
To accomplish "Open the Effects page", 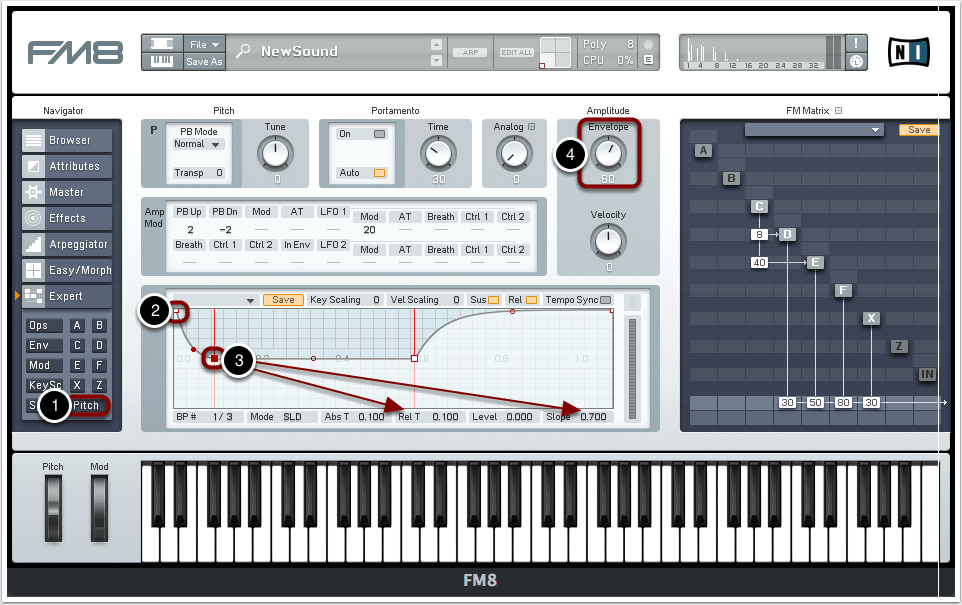I will click(67, 219).
